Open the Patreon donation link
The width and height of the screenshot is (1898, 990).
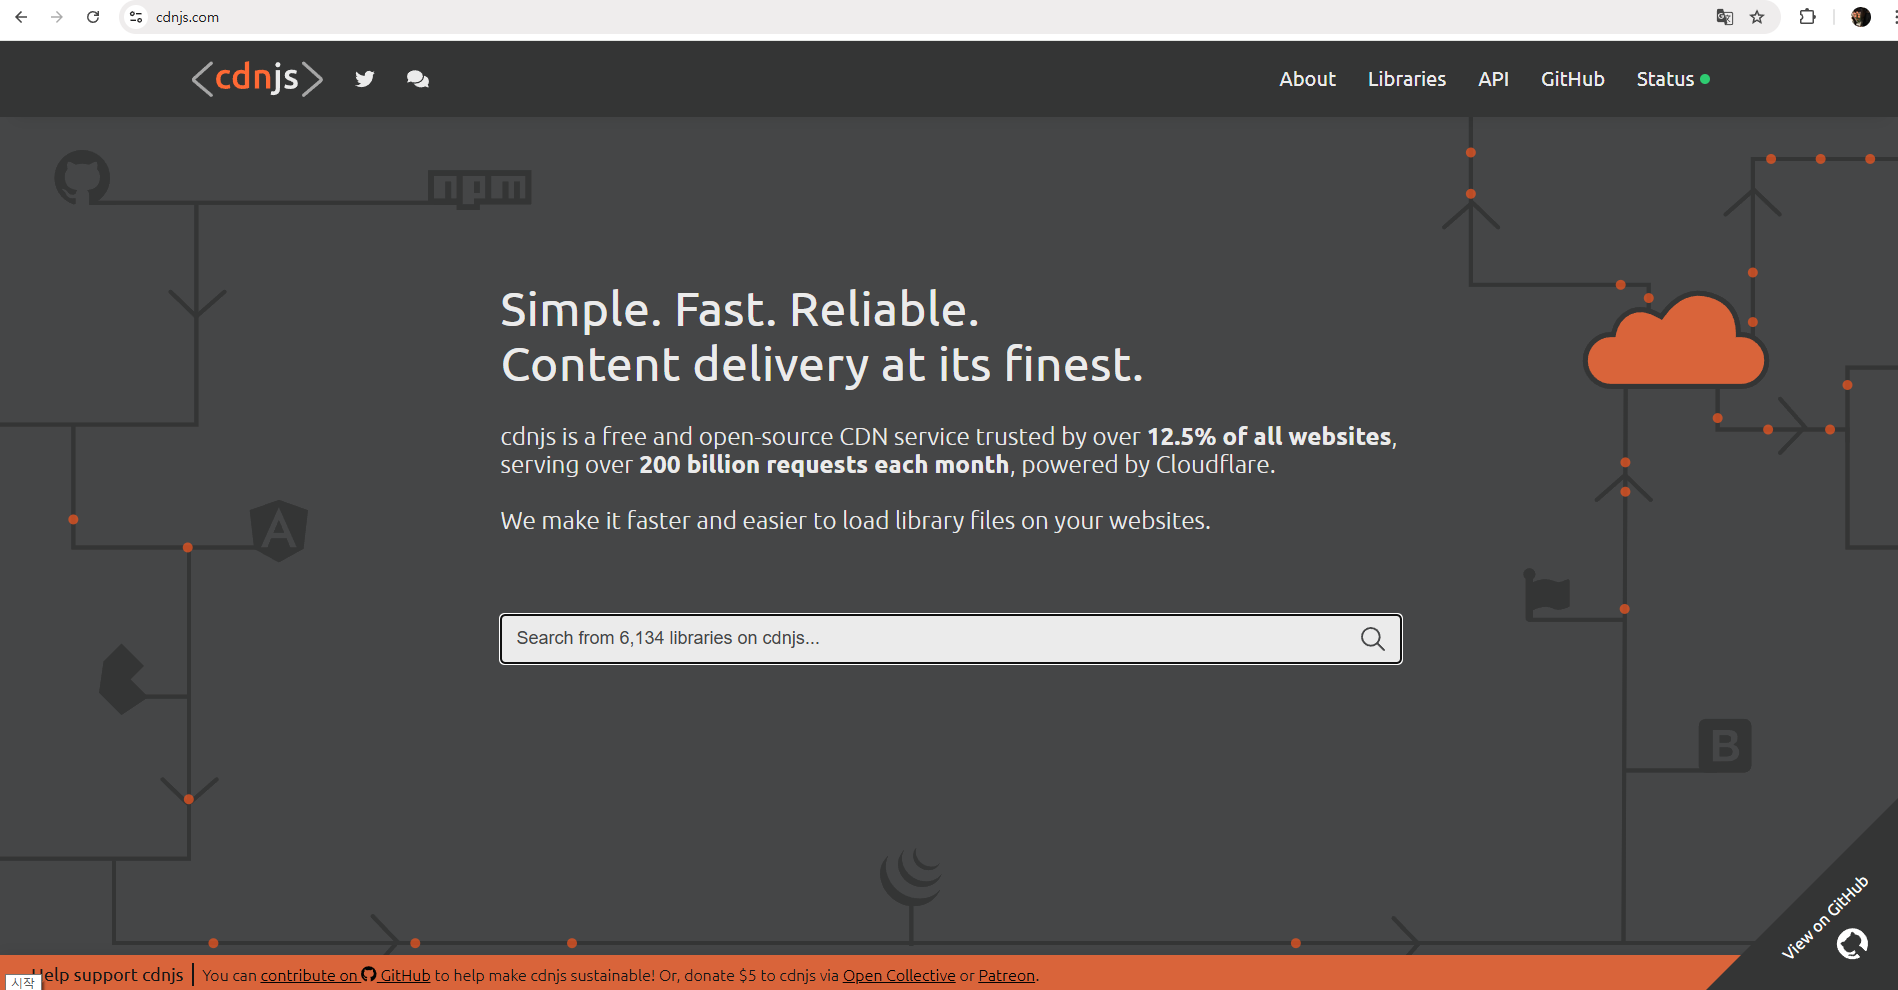(x=1006, y=975)
